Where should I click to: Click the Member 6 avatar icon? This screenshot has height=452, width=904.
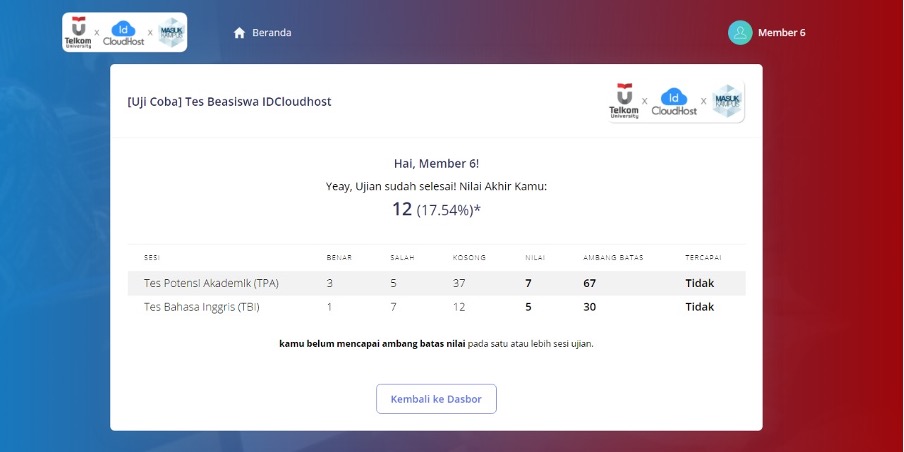[x=740, y=32]
